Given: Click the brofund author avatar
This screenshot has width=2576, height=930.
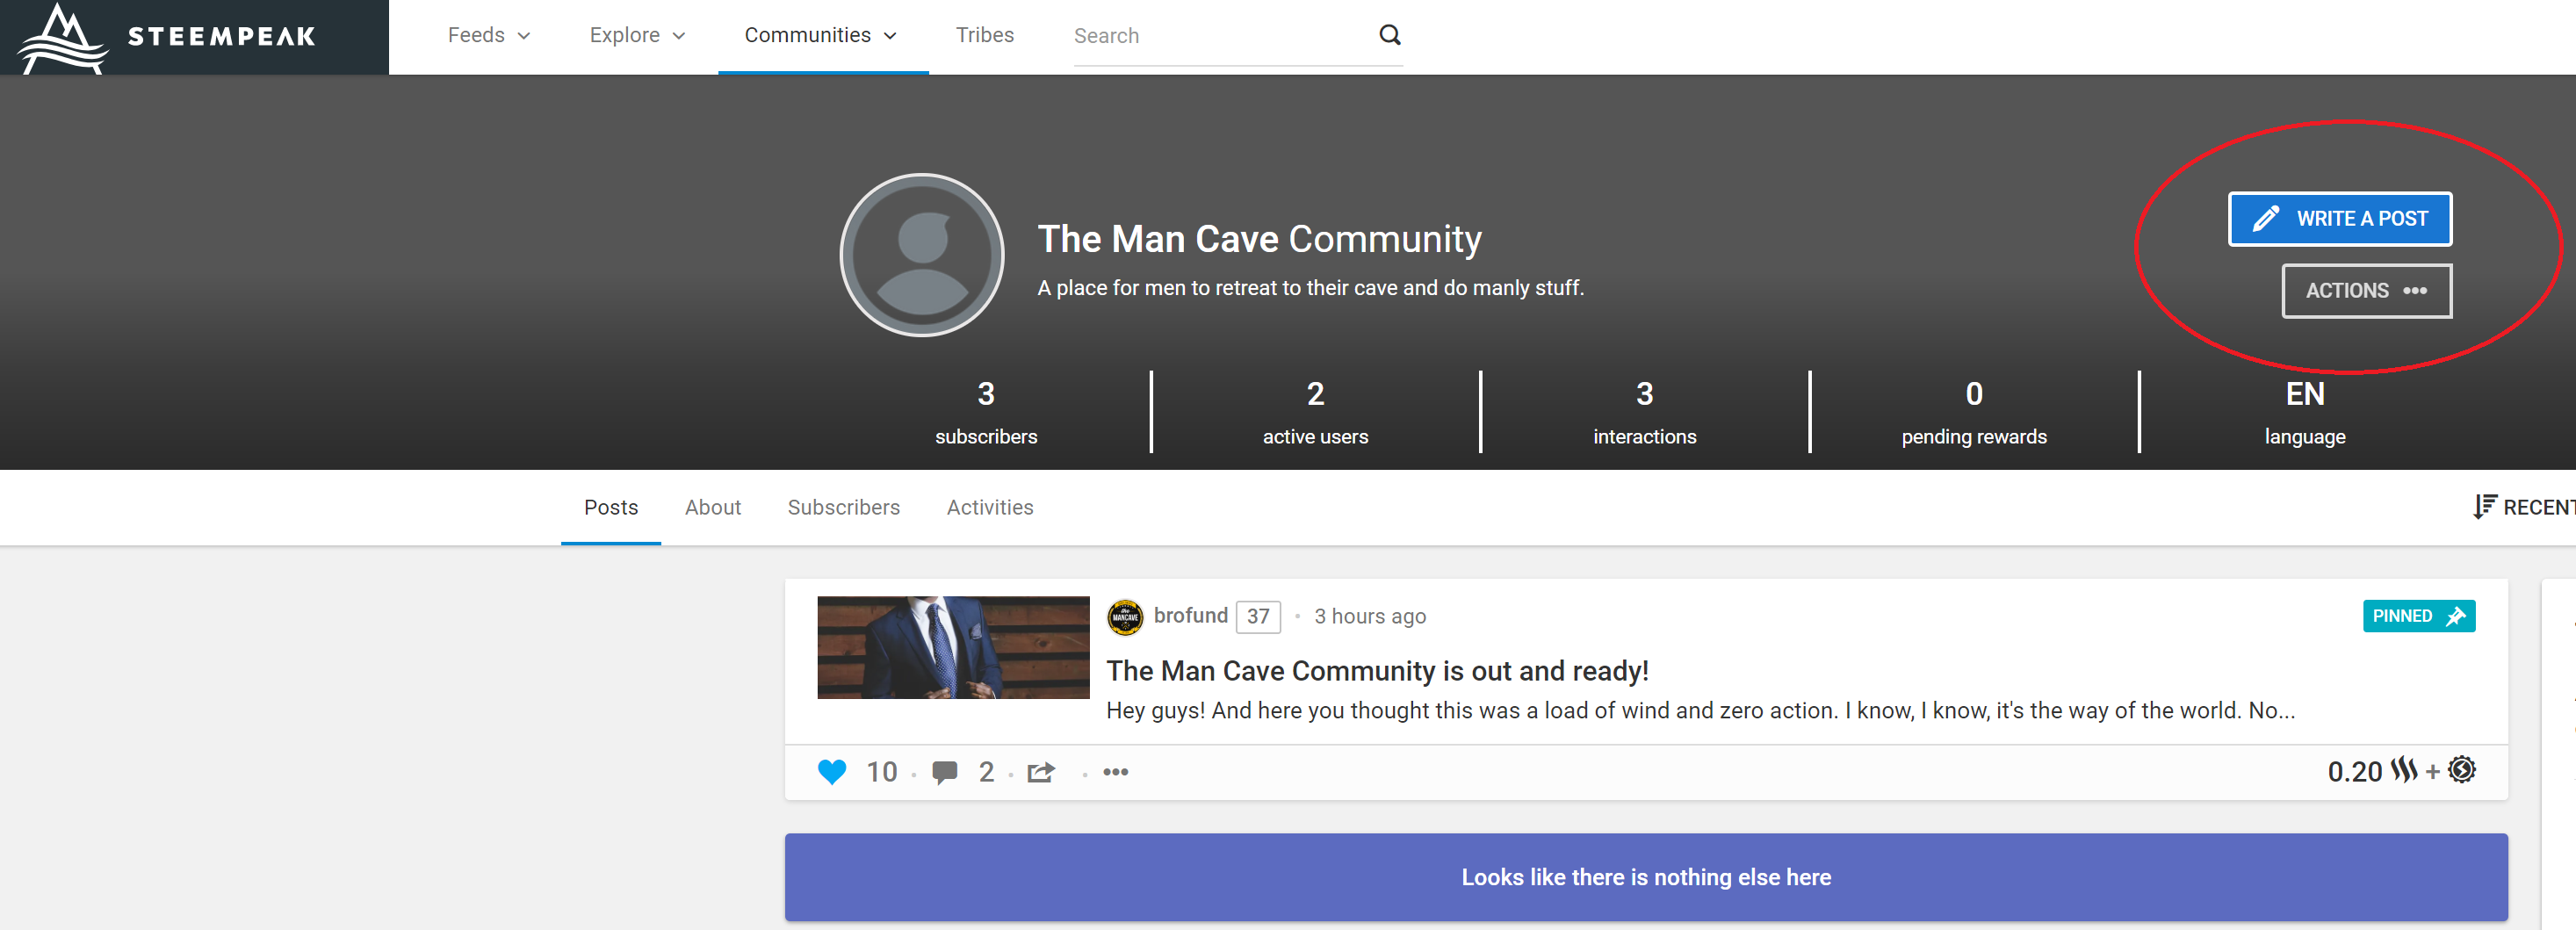Looking at the screenshot, I should [1125, 617].
